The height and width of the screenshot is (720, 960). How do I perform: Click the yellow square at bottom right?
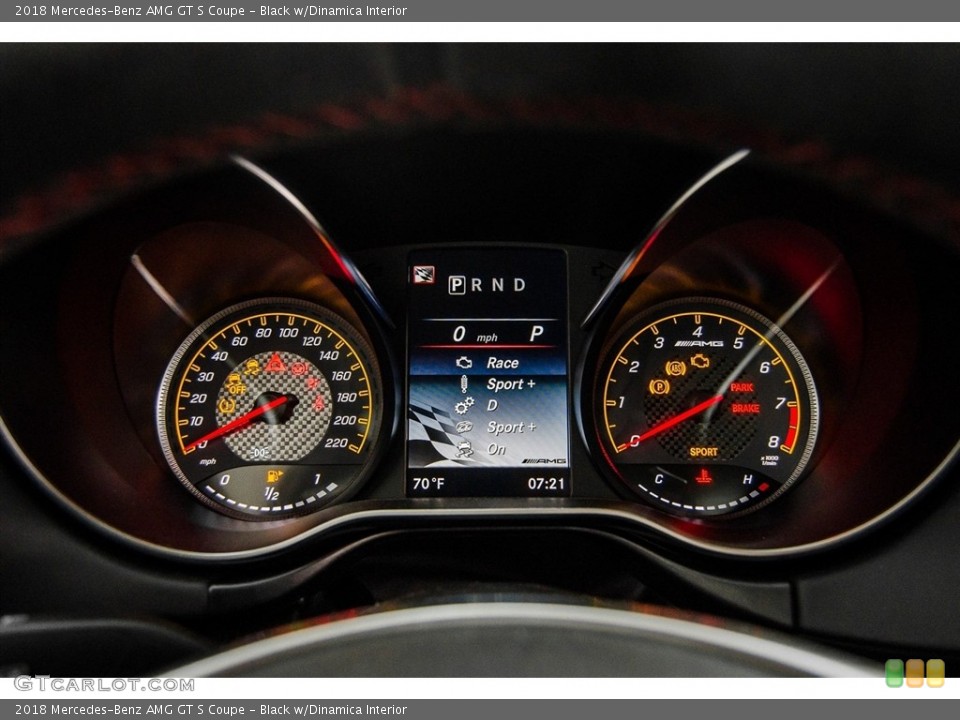pos(935,673)
